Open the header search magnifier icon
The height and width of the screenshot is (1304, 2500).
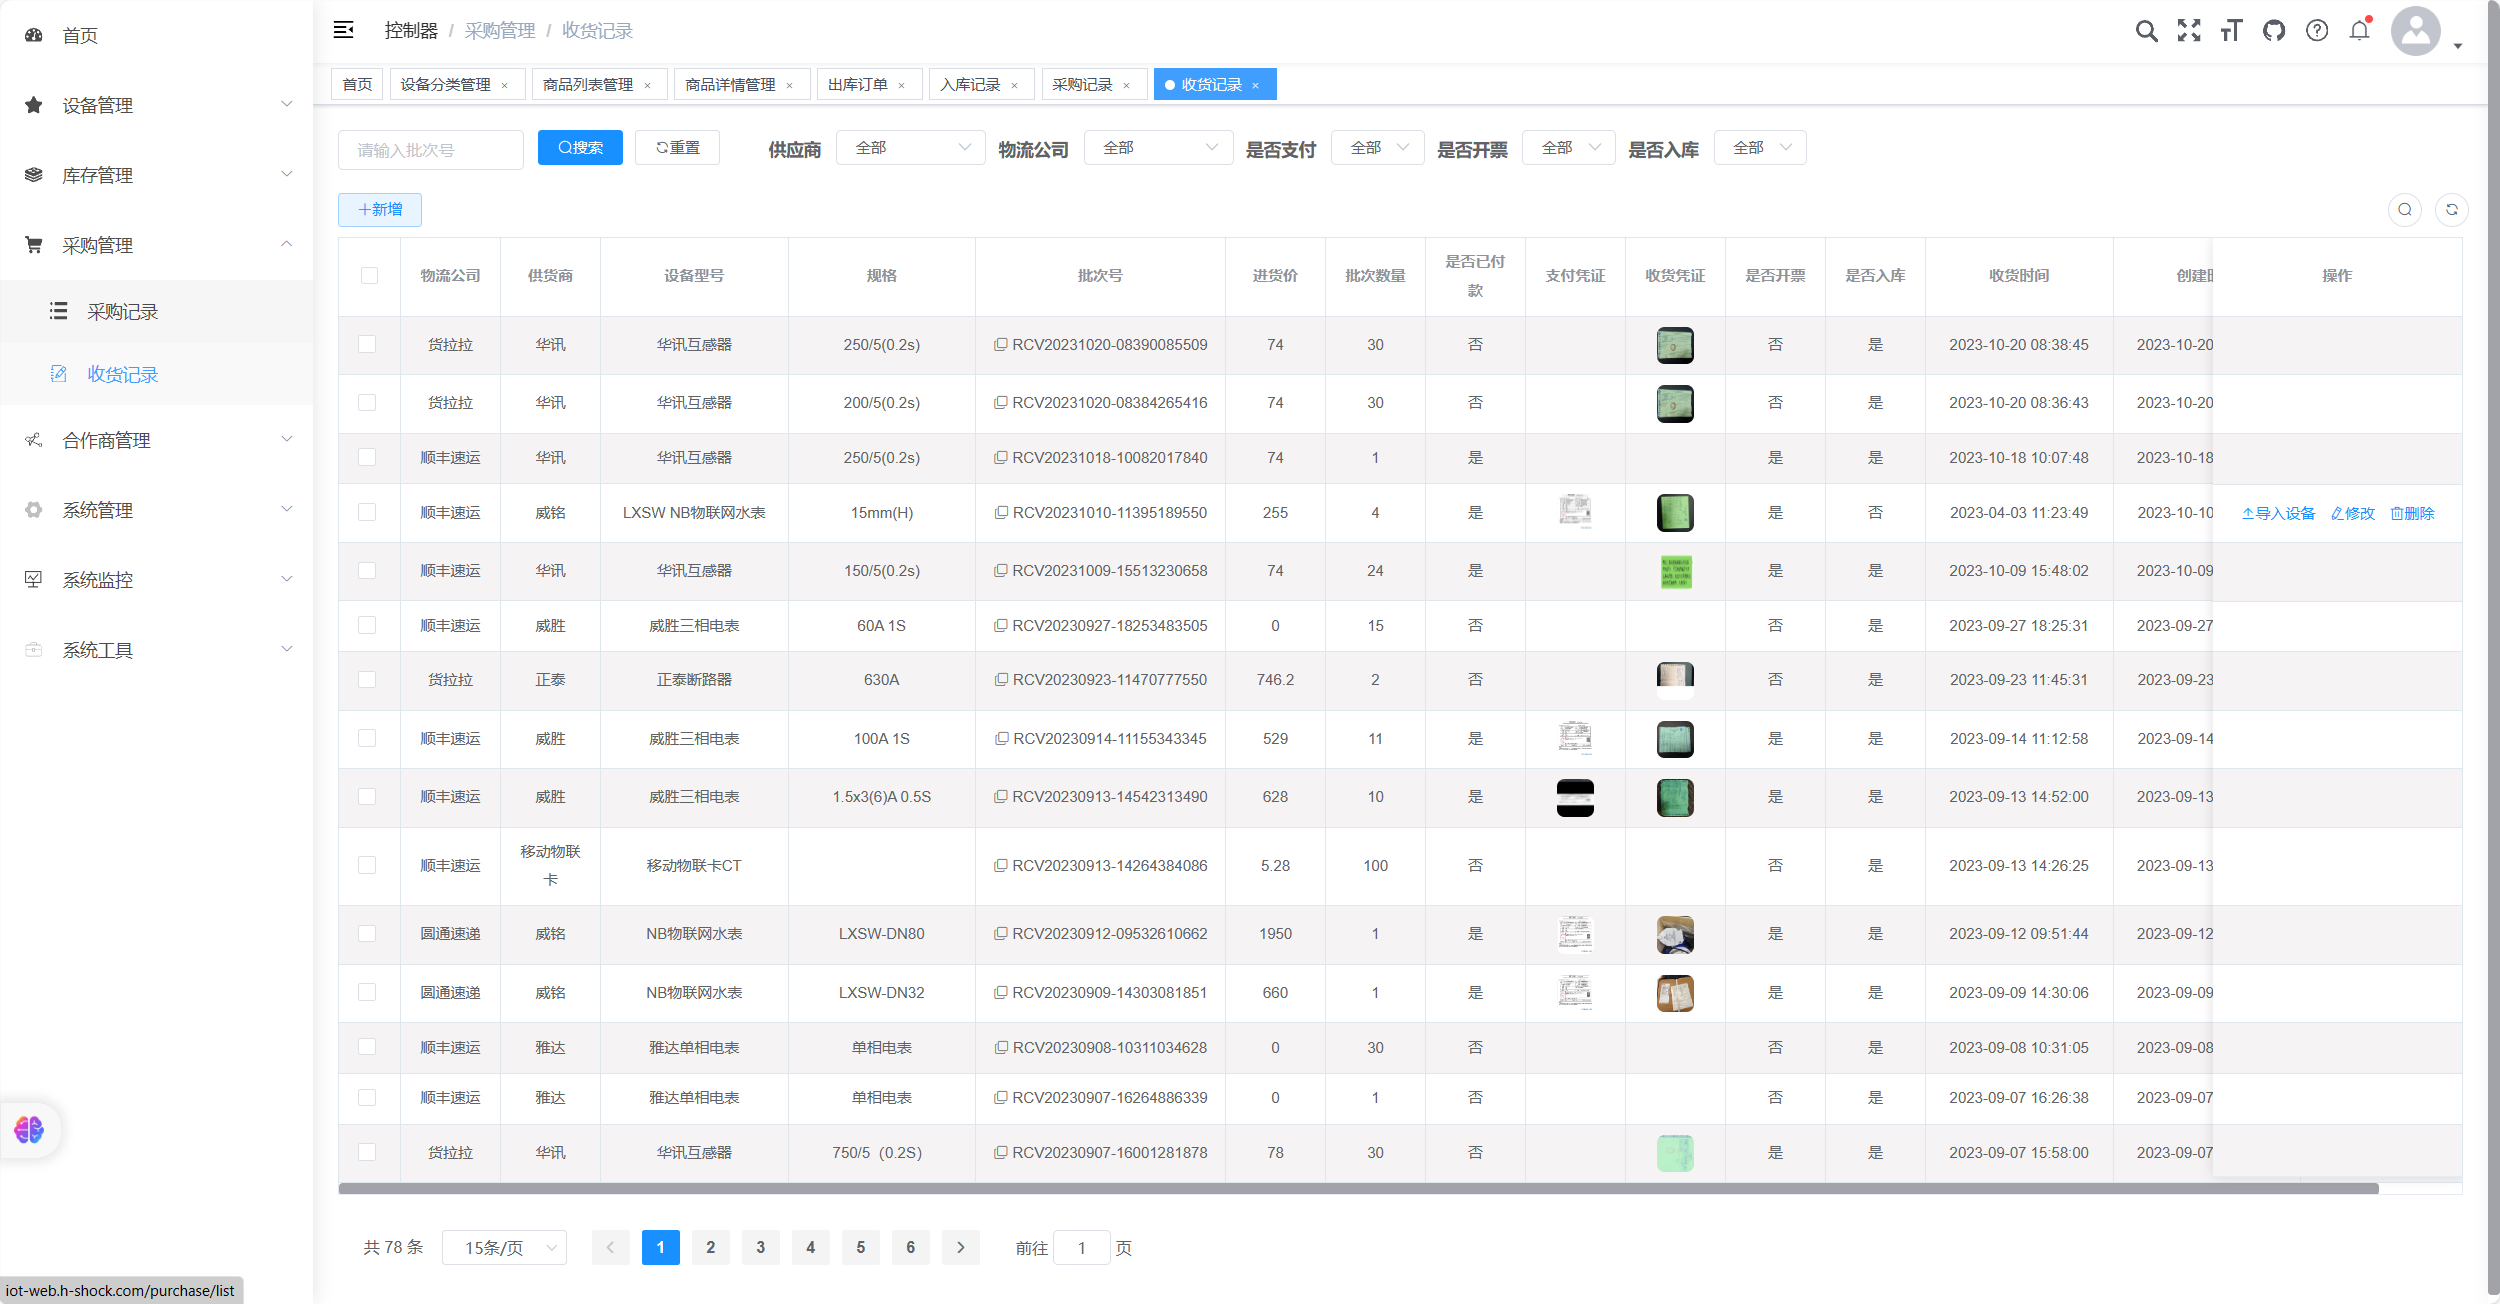tap(2146, 31)
